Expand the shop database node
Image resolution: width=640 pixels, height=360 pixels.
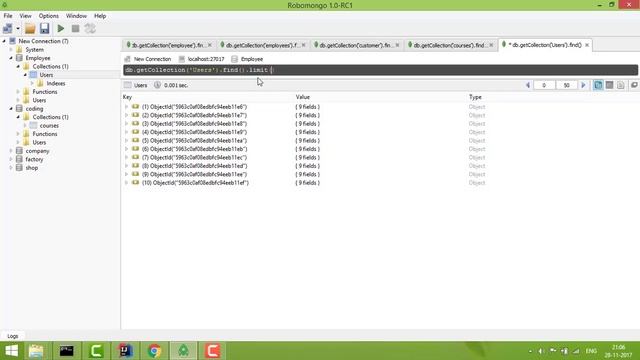(x=11, y=168)
